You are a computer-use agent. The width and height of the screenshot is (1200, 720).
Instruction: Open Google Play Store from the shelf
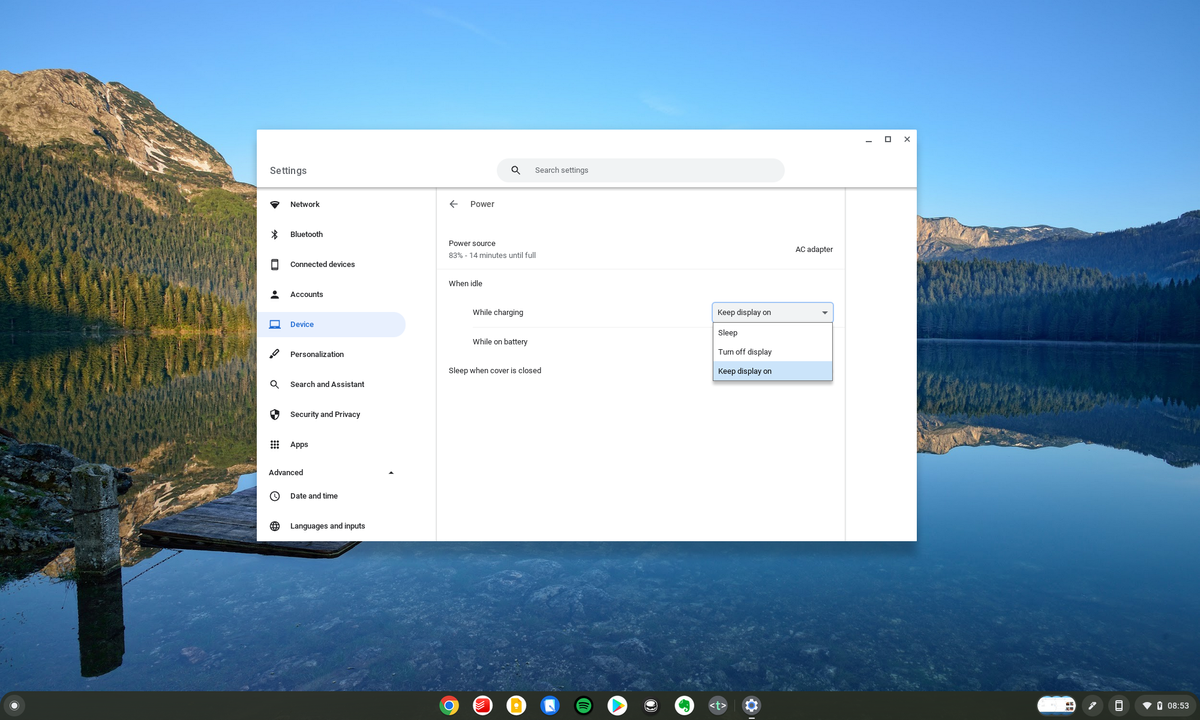[x=617, y=705]
